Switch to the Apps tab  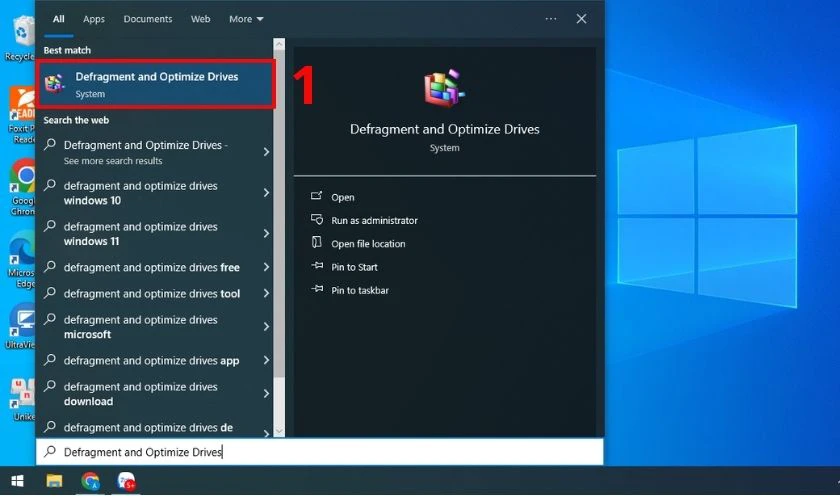click(94, 19)
